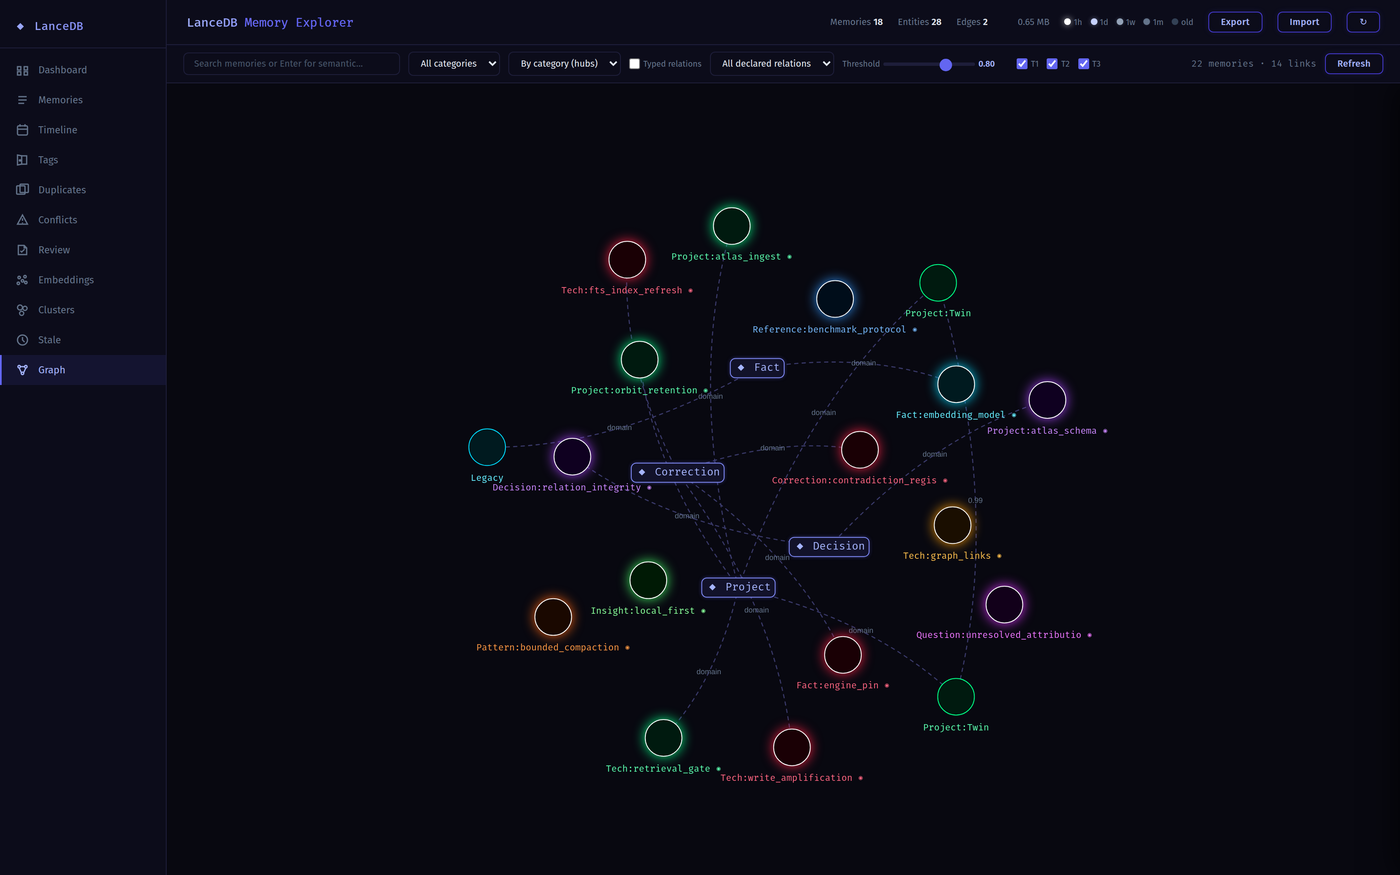Select the Tech:fts_index_refresh graph node
This screenshot has width=1400, height=875.
pyautogui.click(x=627, y=260)
